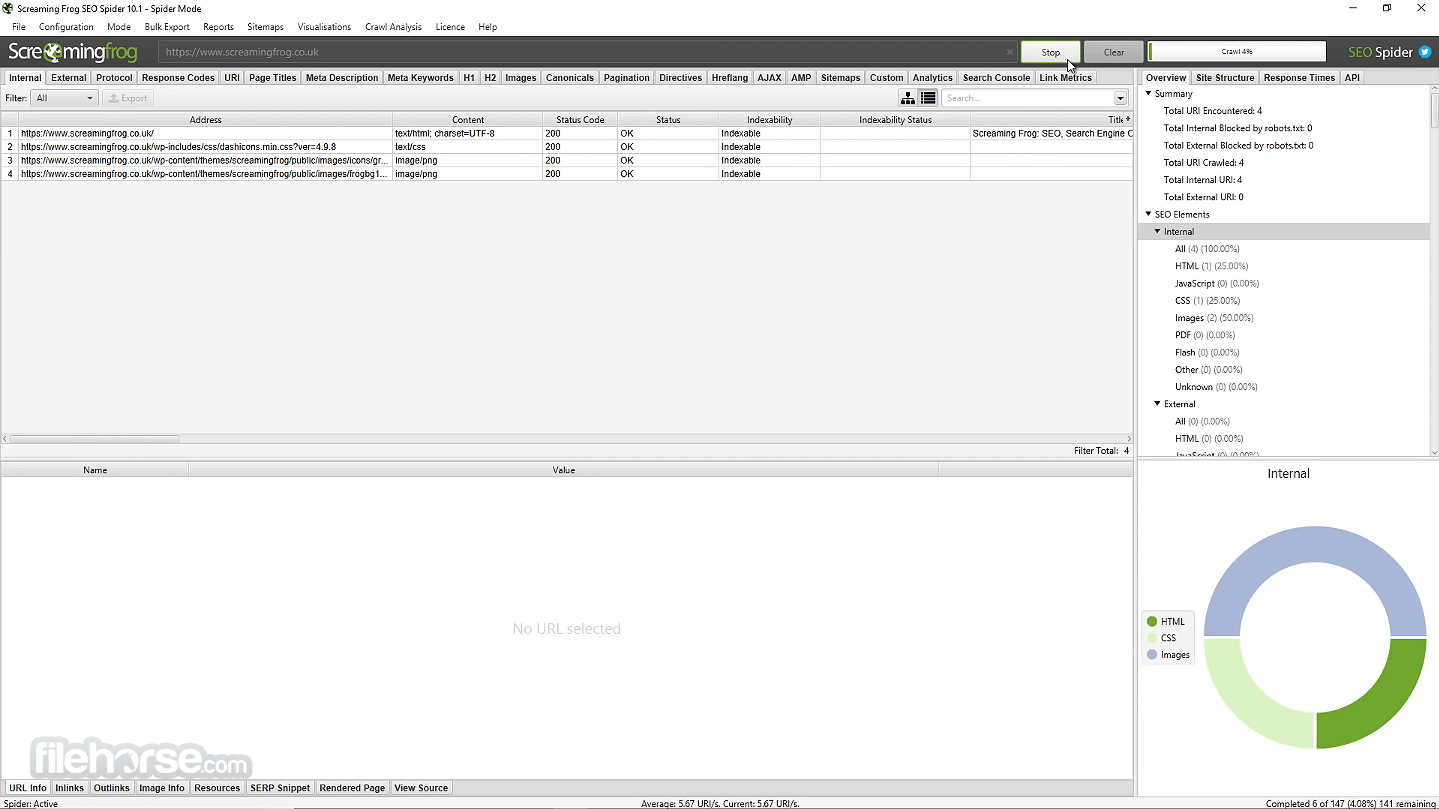Switch to the Response Codes tab

(x=178, y=77)
